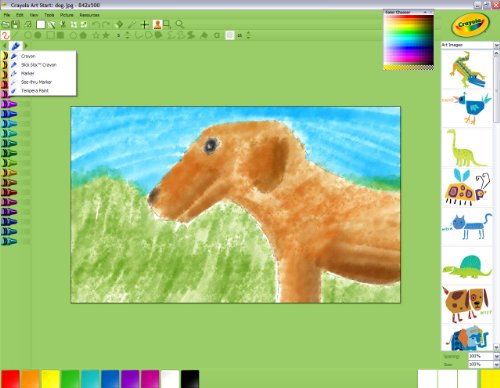Click the Open folder toolbar icon
Viewport: 500px width, 388px height.
[5, 24]
